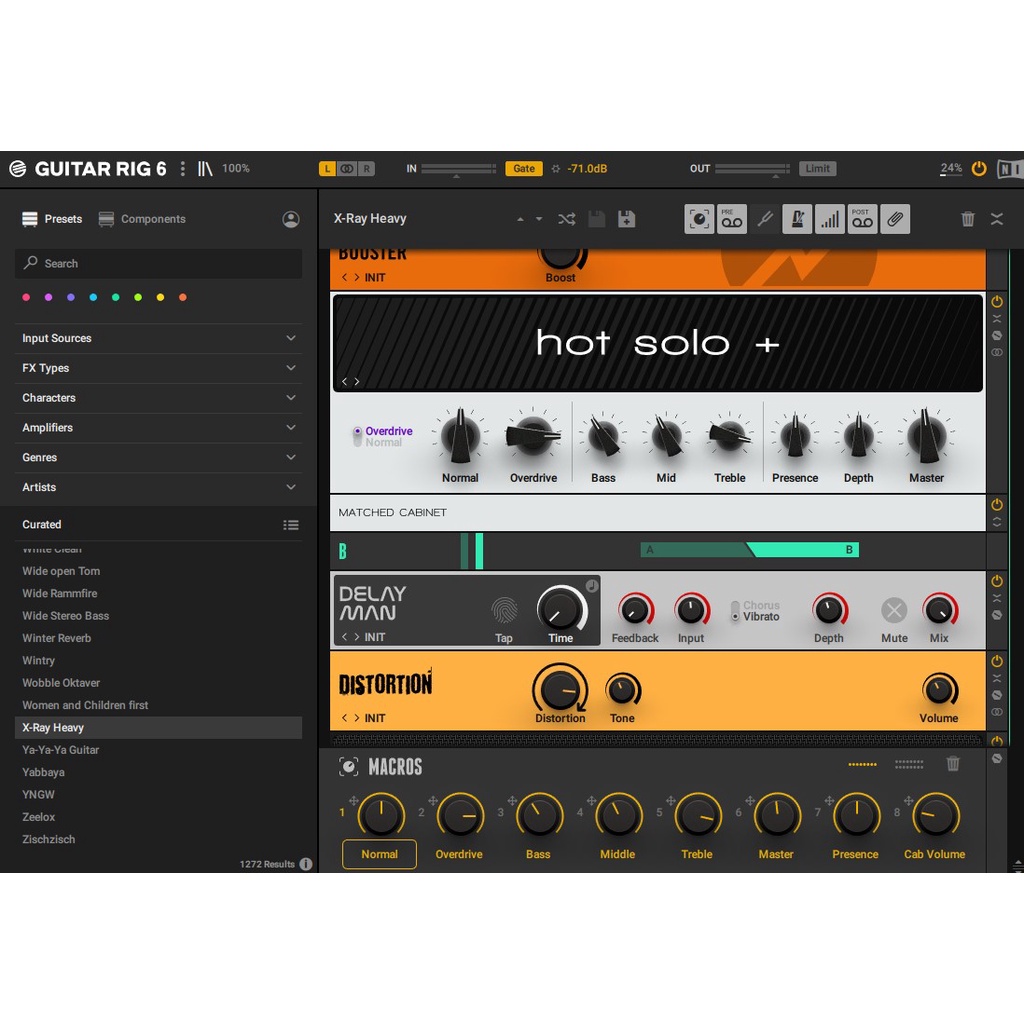Expand the Genres filter section

[158, 457]
